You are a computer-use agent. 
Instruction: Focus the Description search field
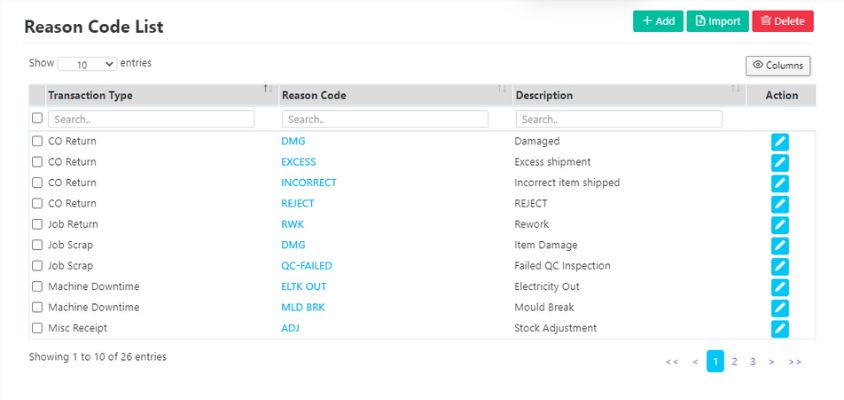[619, 119]
